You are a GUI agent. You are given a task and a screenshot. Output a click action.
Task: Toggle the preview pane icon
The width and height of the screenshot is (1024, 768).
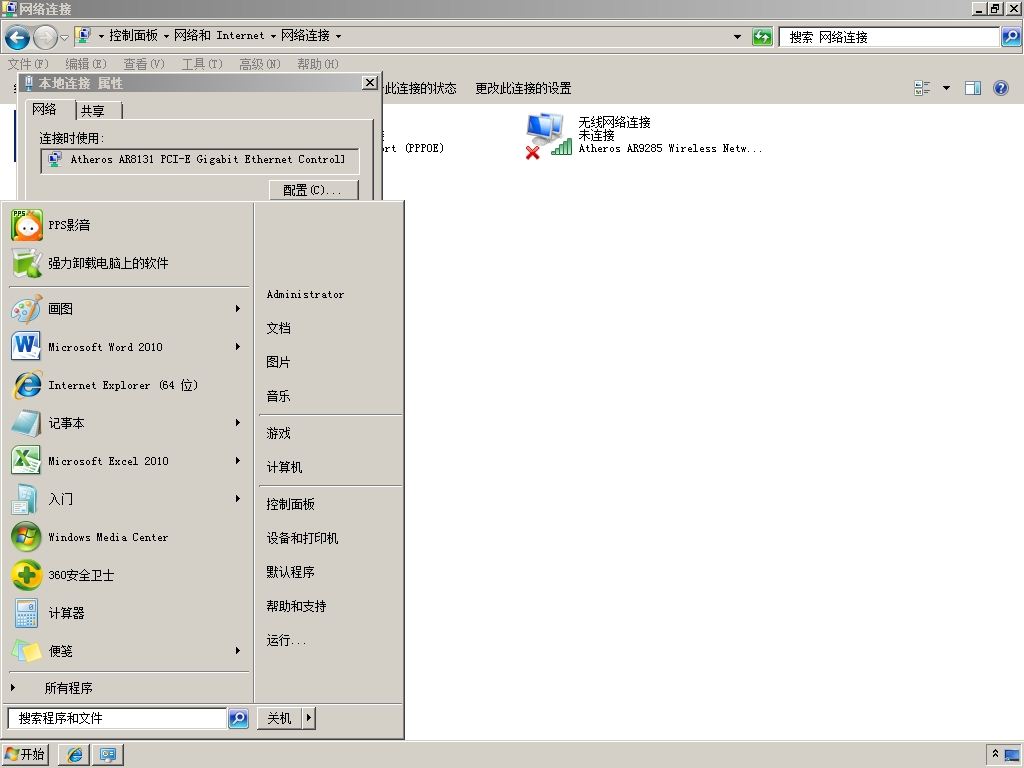972,88
